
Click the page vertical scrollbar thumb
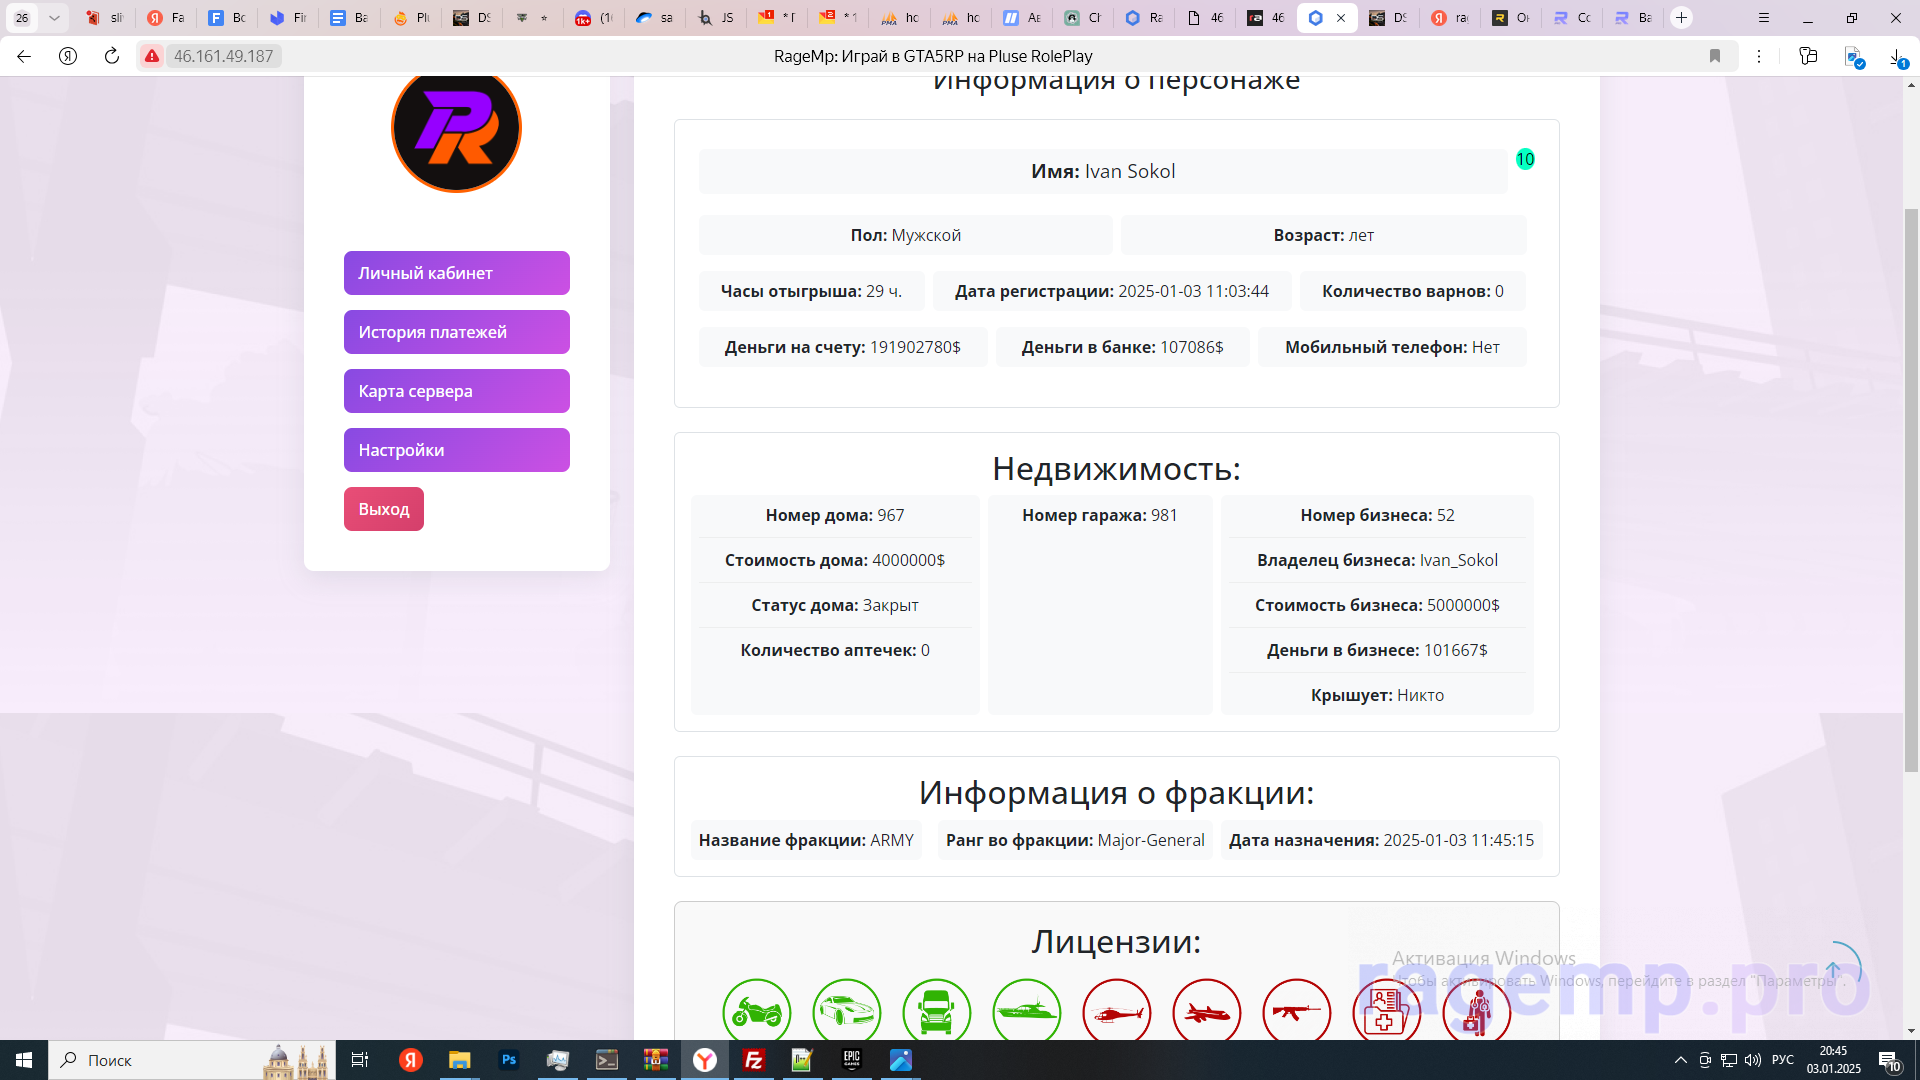[1911, 490]
